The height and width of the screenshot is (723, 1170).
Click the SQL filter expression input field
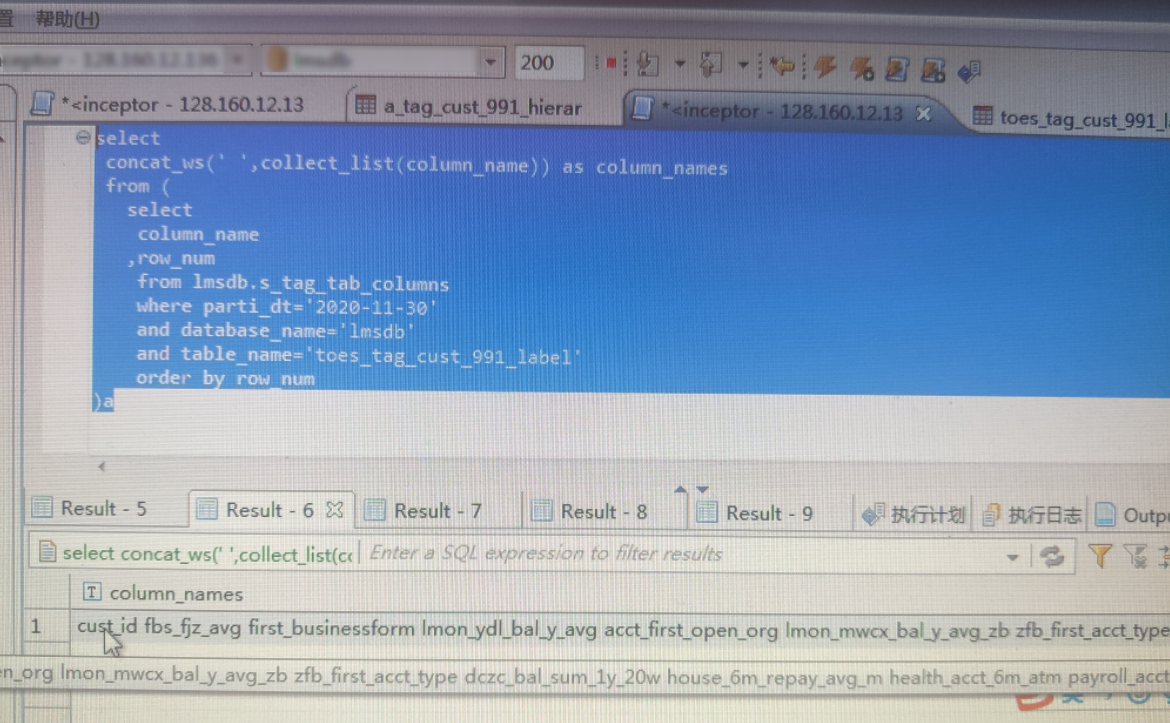point(680,554)
